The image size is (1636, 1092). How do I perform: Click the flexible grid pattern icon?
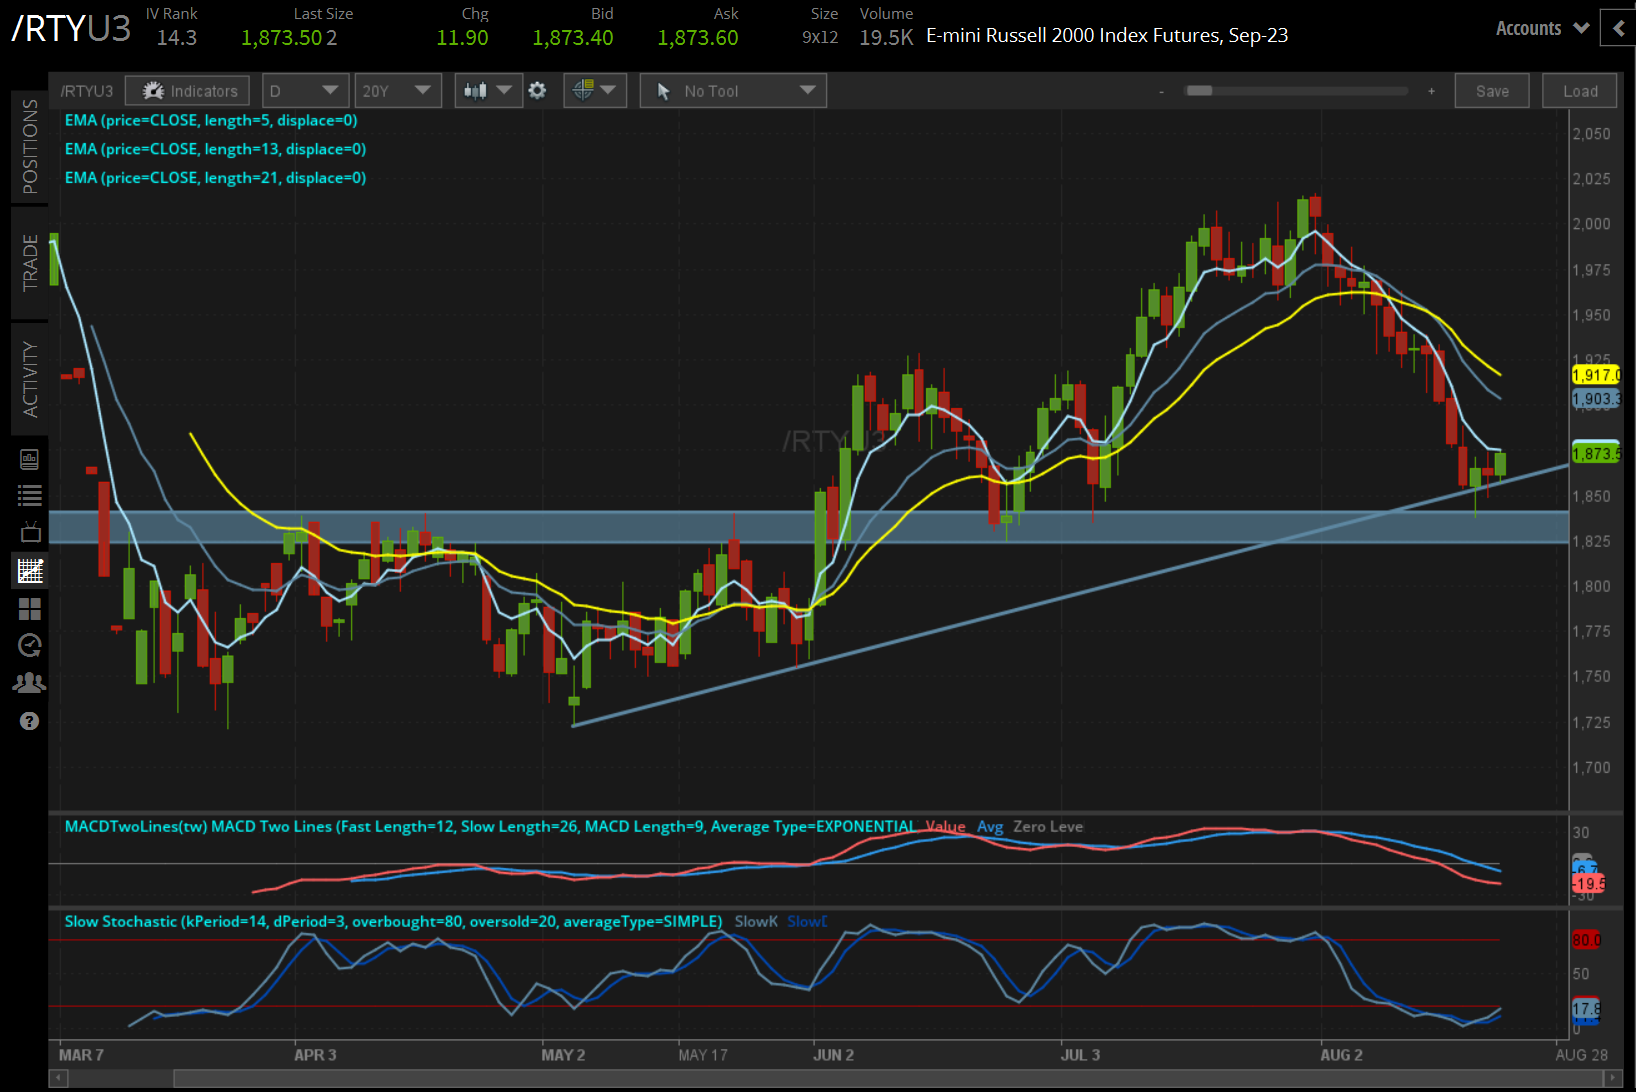[x=29, y=609]
